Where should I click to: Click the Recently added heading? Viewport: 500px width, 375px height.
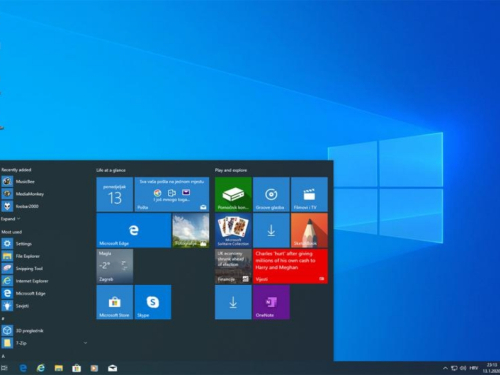tap(16, 170)
